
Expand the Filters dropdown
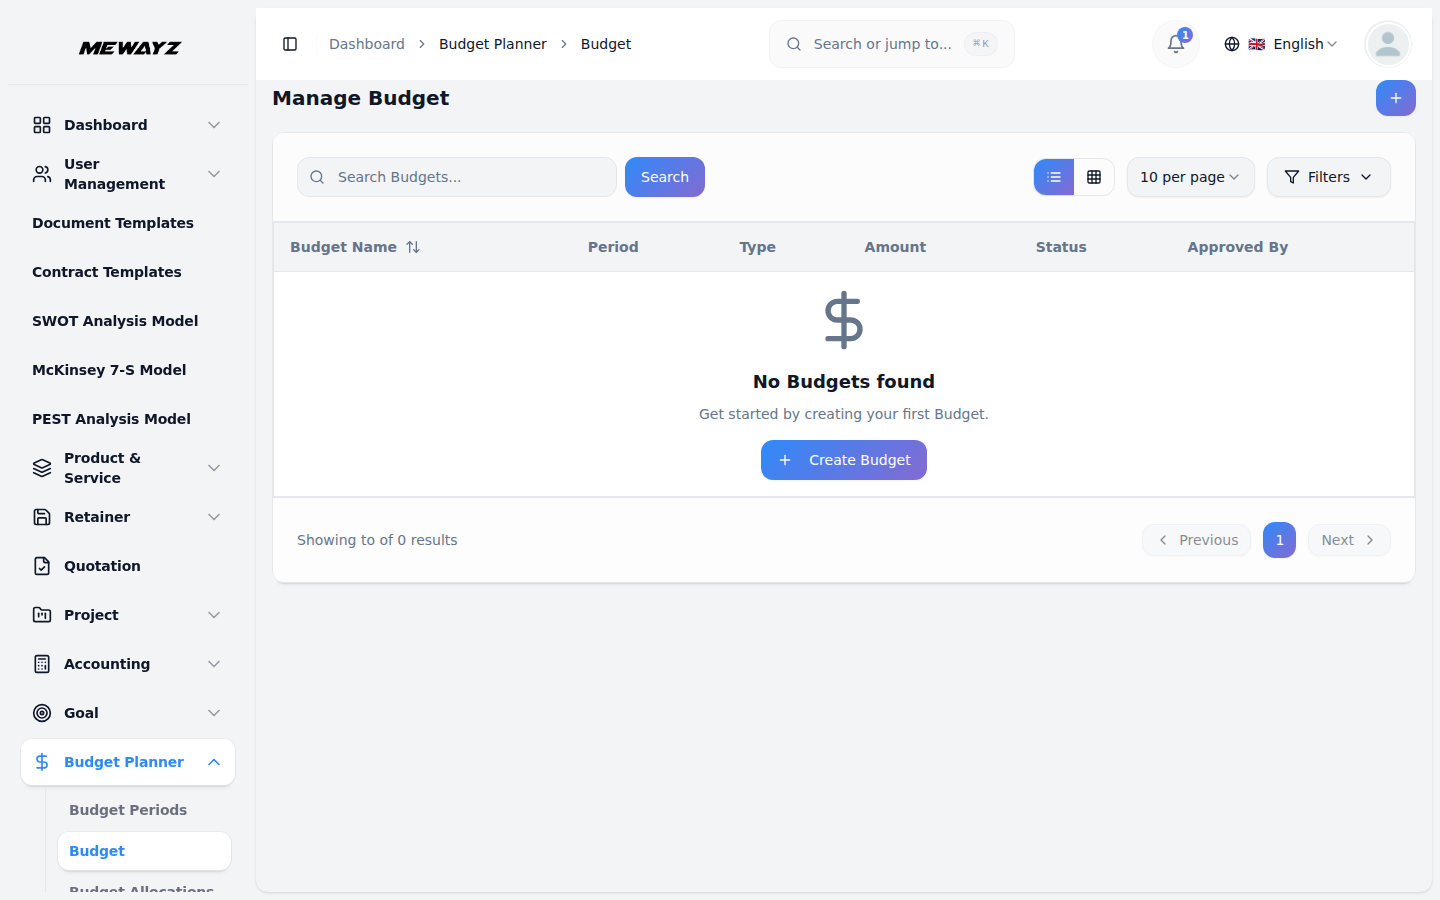click(1328, 177)
